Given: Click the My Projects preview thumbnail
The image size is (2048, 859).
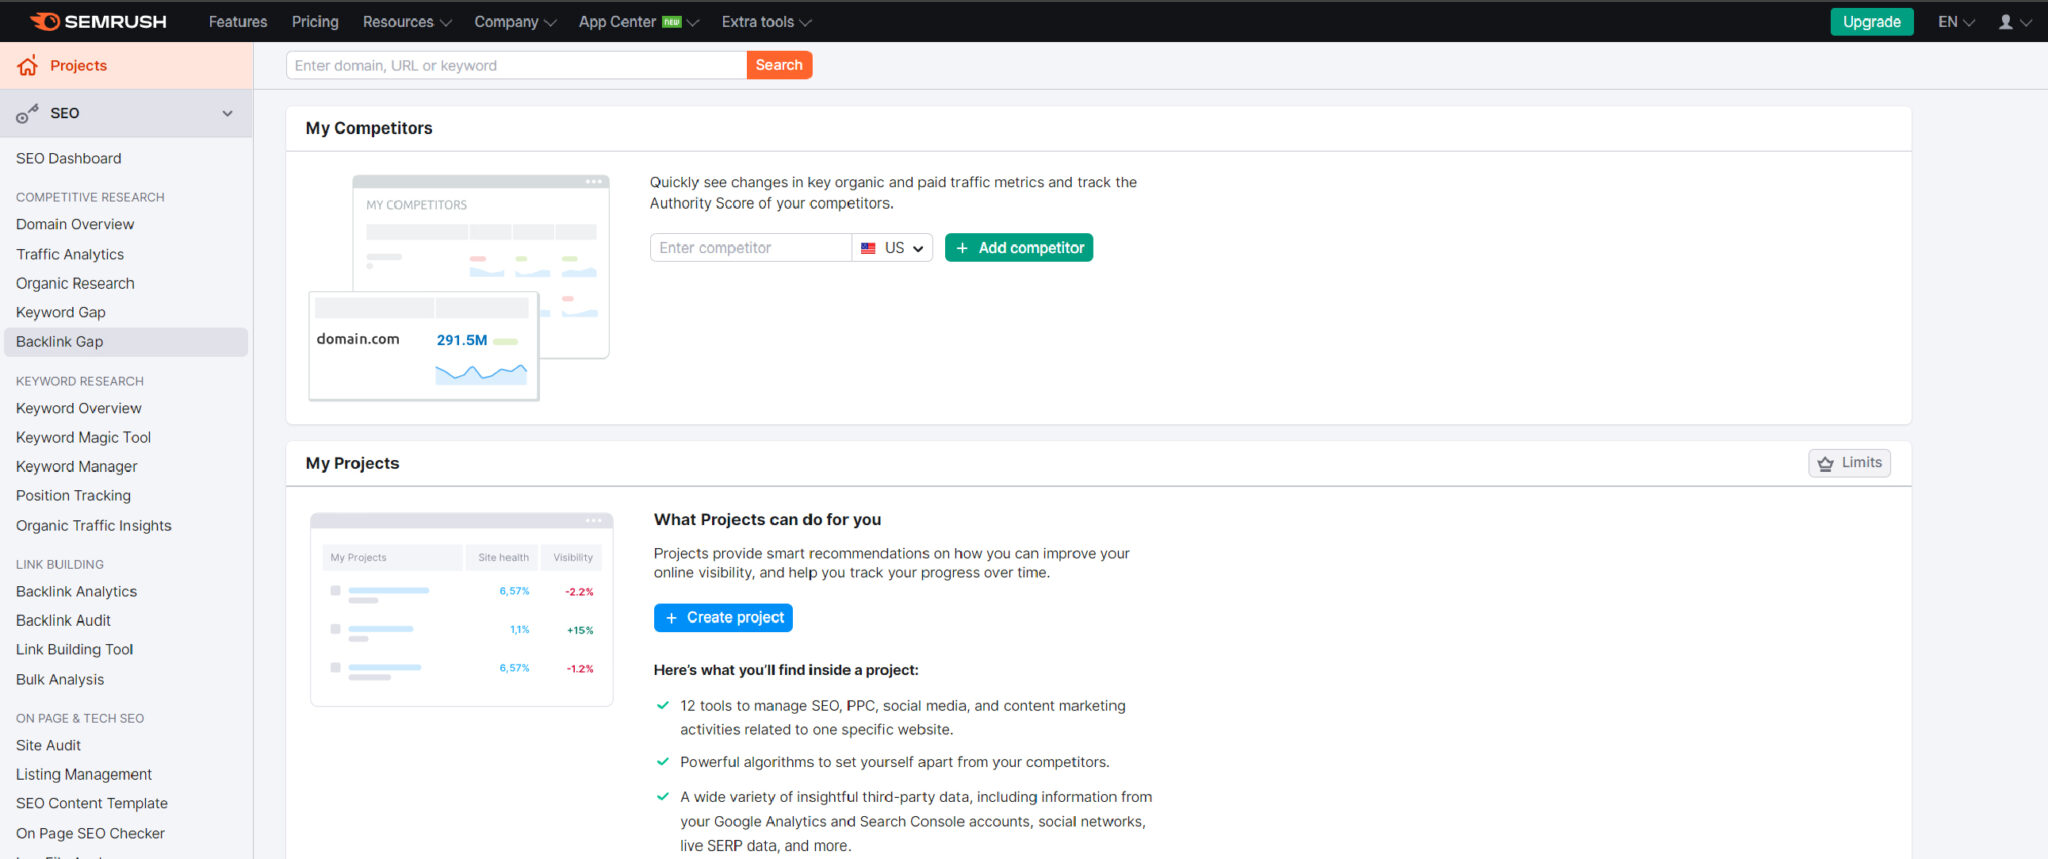Looking at the screenshot, I should tap(461, 610).
